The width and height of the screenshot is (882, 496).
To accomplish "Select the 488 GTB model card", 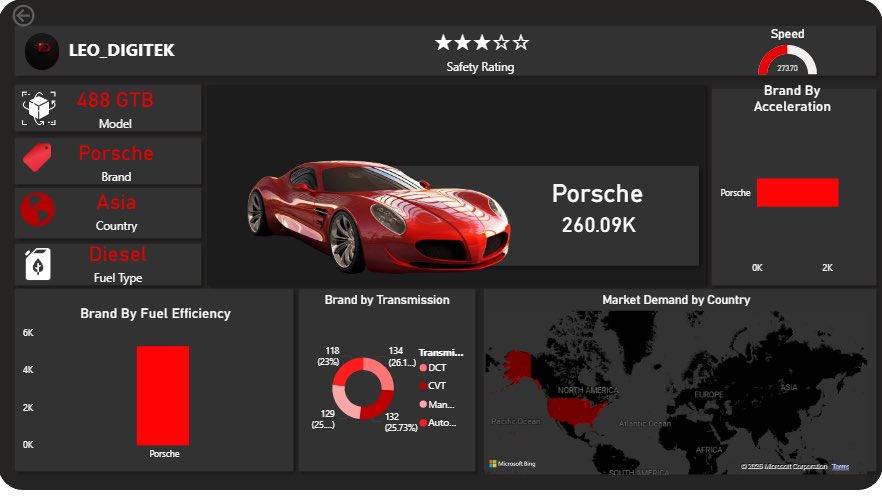I will click(x=108, y=109).
